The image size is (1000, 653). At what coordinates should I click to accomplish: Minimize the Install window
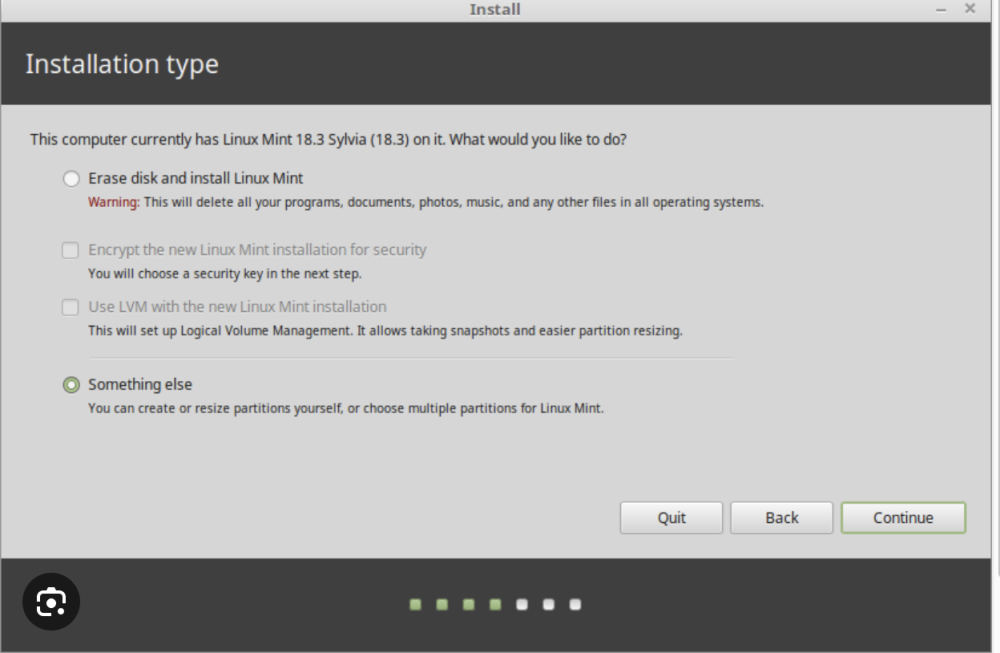[x=941, y=10]
